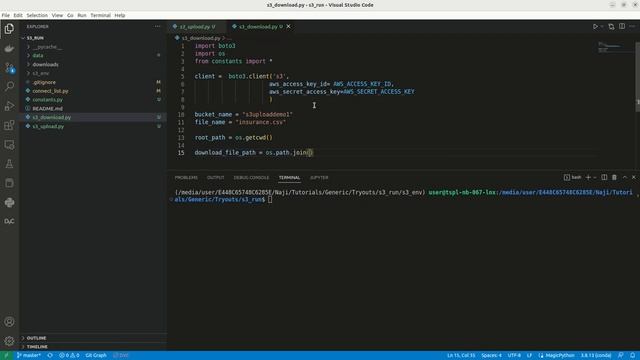The image size is (640, 360).
Task: Close the s3_download.py editor tab
Action: coord(289,27)
